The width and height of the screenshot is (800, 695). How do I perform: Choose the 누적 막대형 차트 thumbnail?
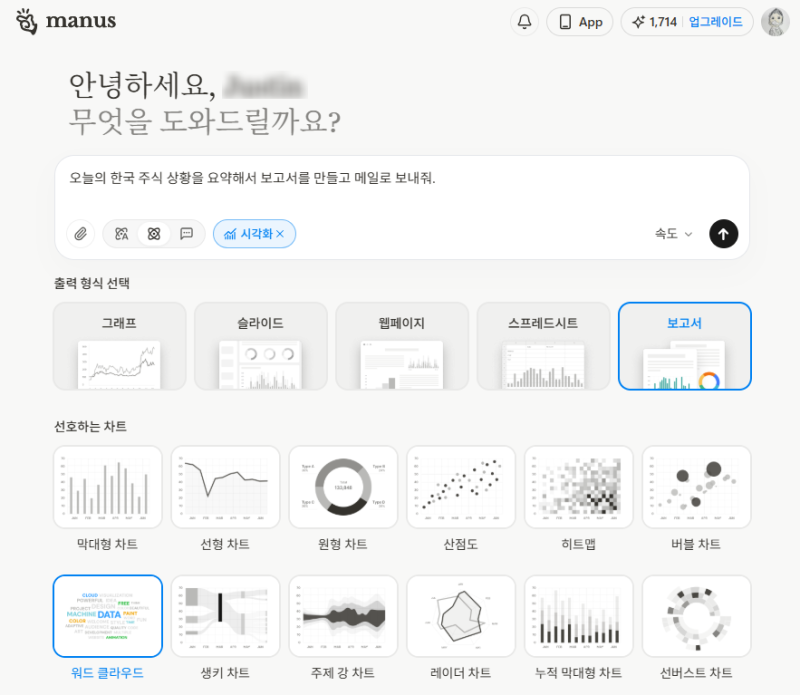click(579, 616)
